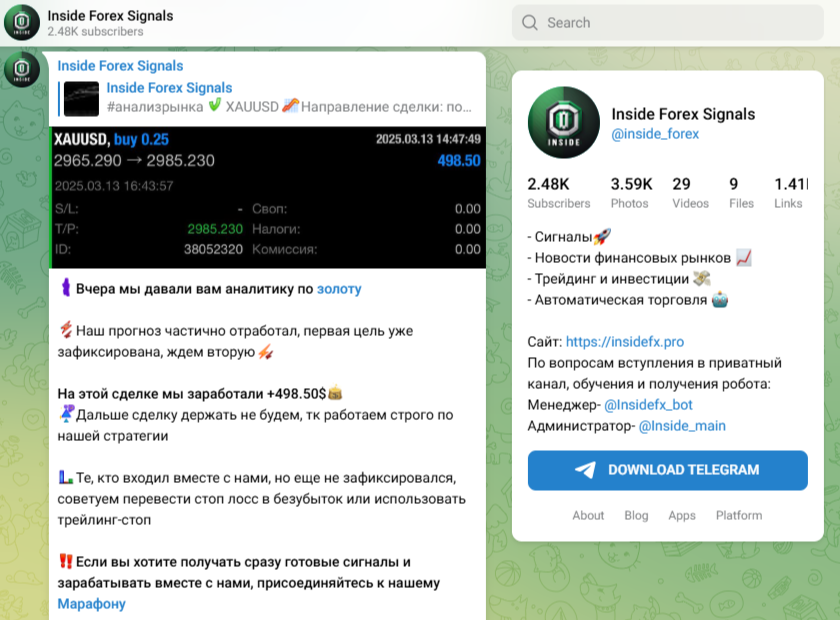840x620 pixels.
Task: Click the profit value 498.50
Action: click(x=459, y=161)
